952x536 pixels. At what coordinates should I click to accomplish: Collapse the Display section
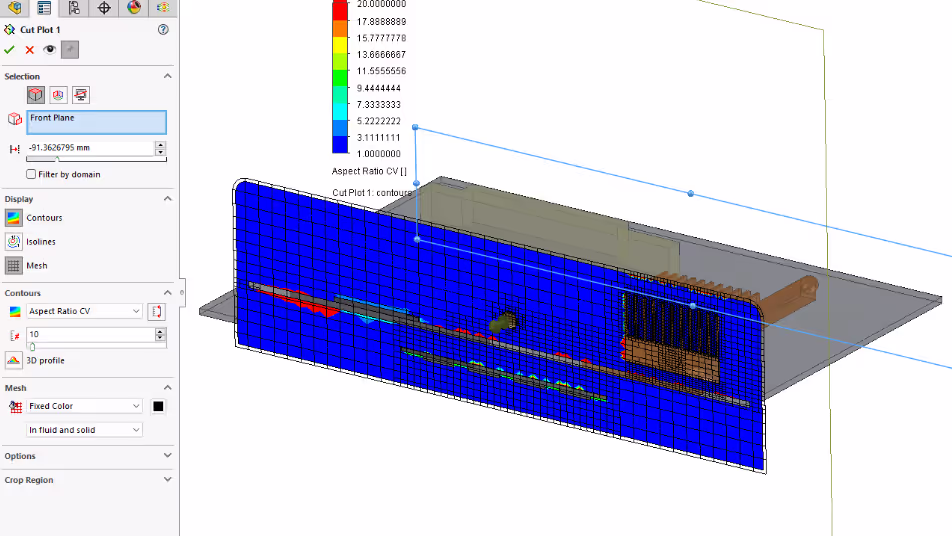coord(168,198)
